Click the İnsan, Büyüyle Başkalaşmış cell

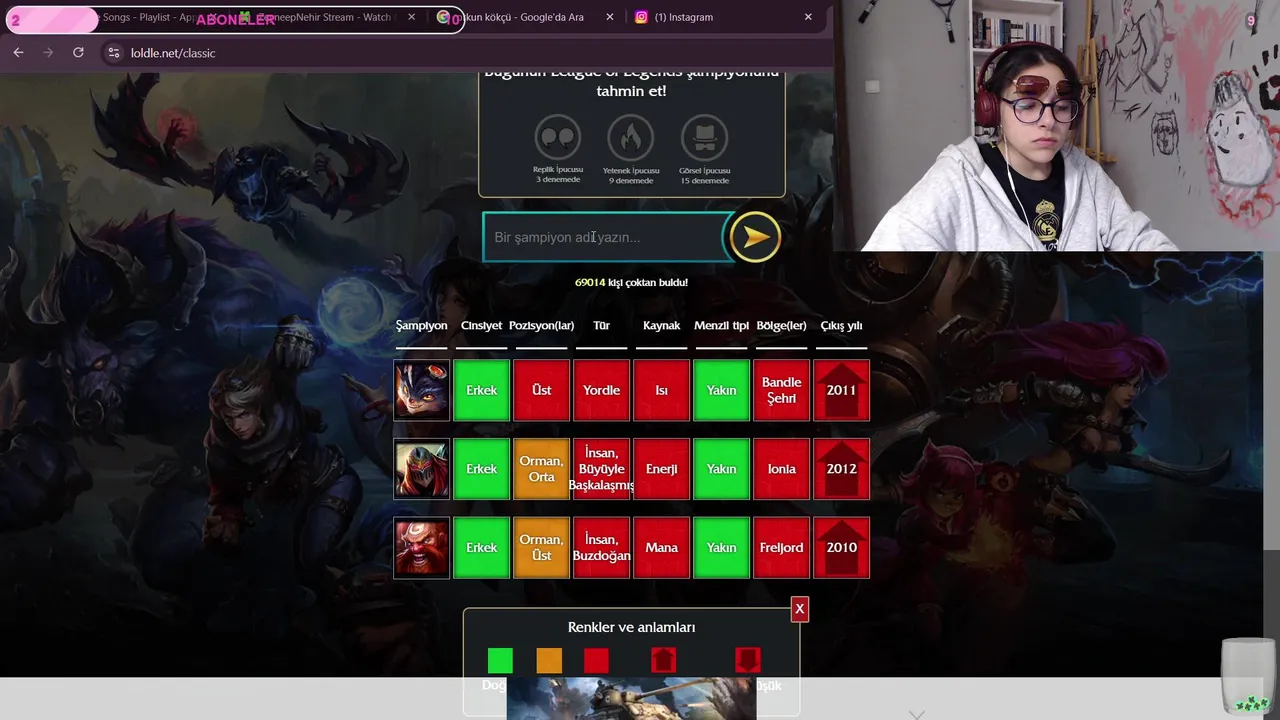601,469
